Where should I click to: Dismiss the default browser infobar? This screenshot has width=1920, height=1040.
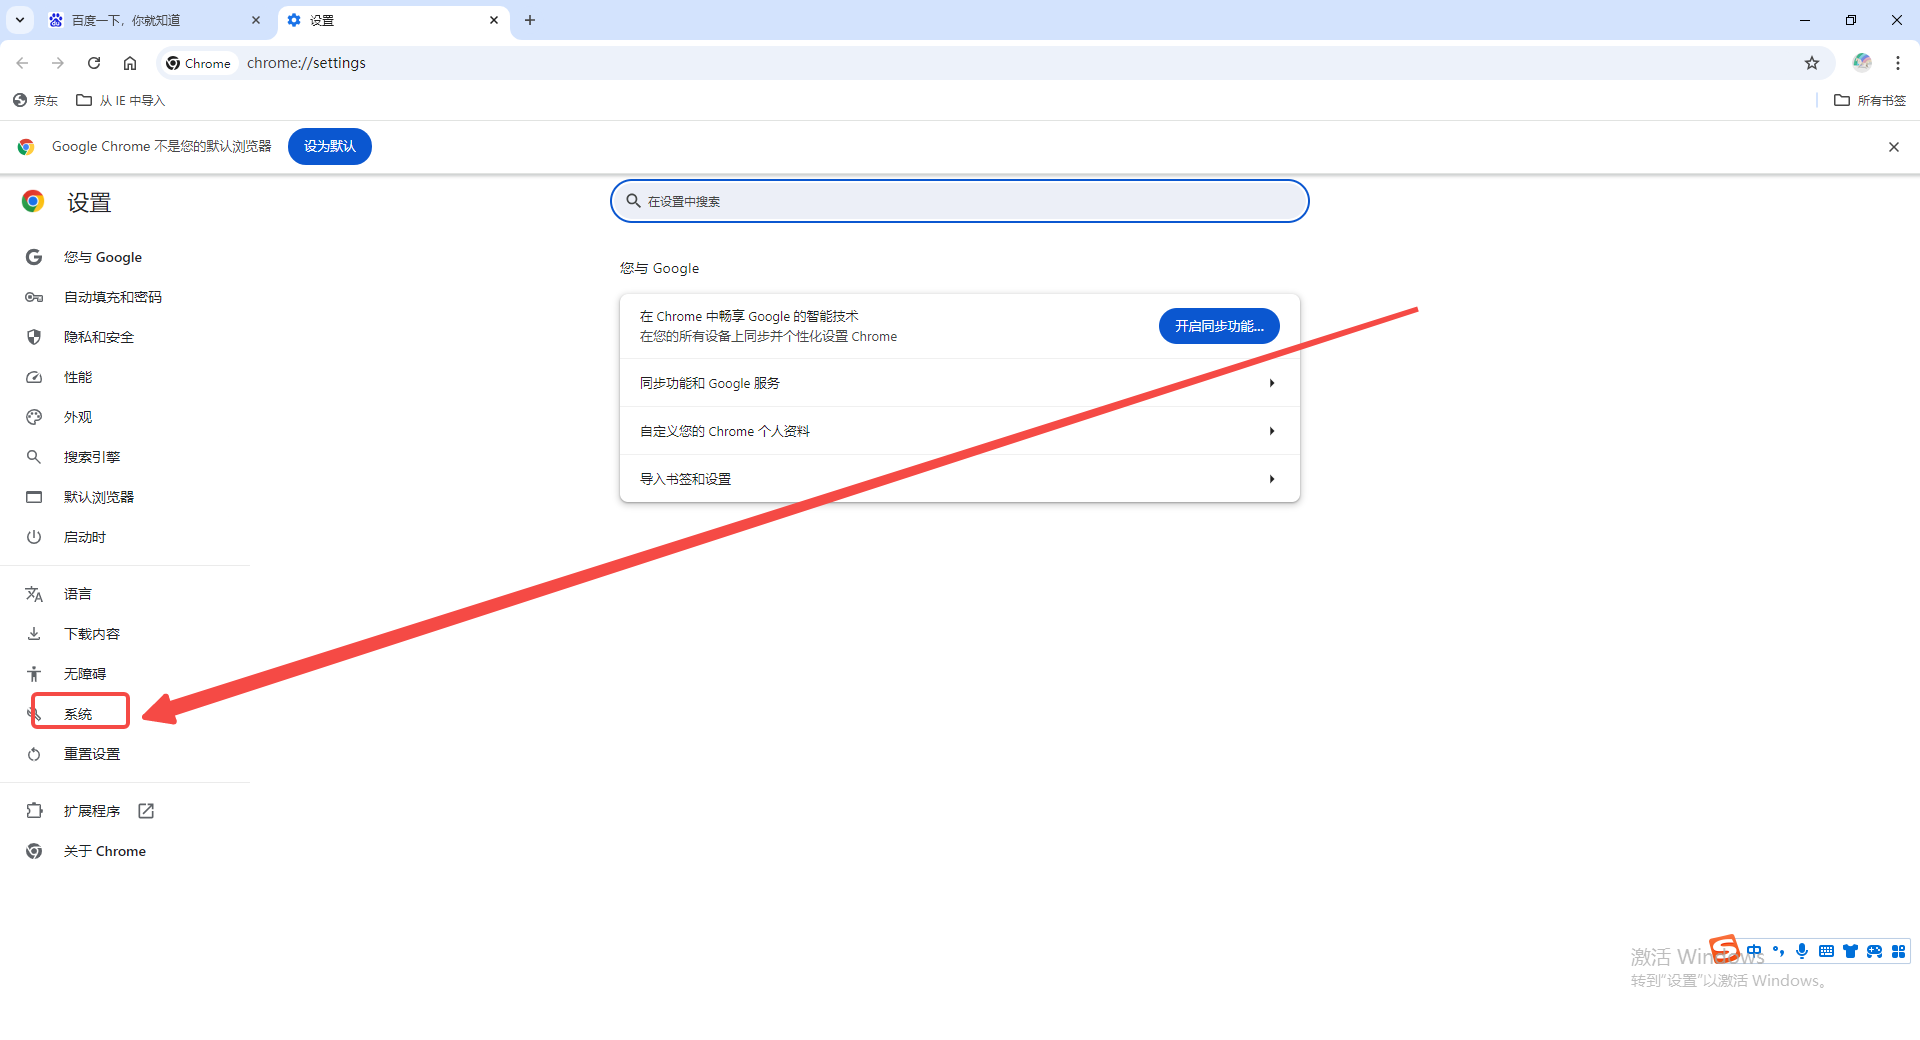[x=1894, y=147]
